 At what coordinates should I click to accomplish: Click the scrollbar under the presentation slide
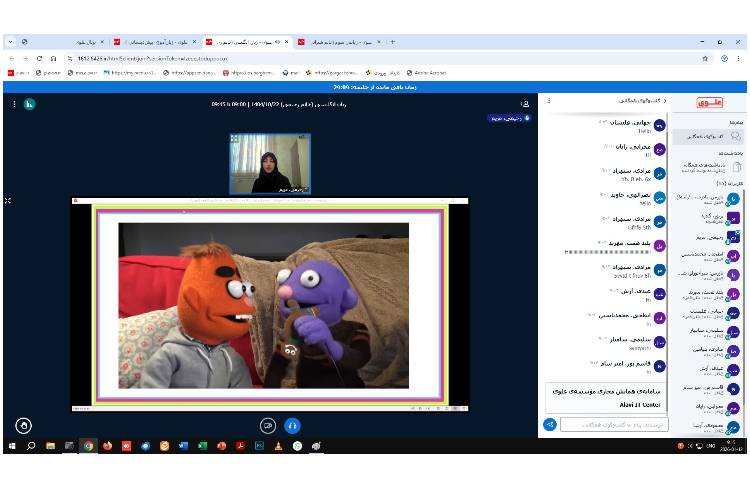pyautogui.click(x=270, y=408)
